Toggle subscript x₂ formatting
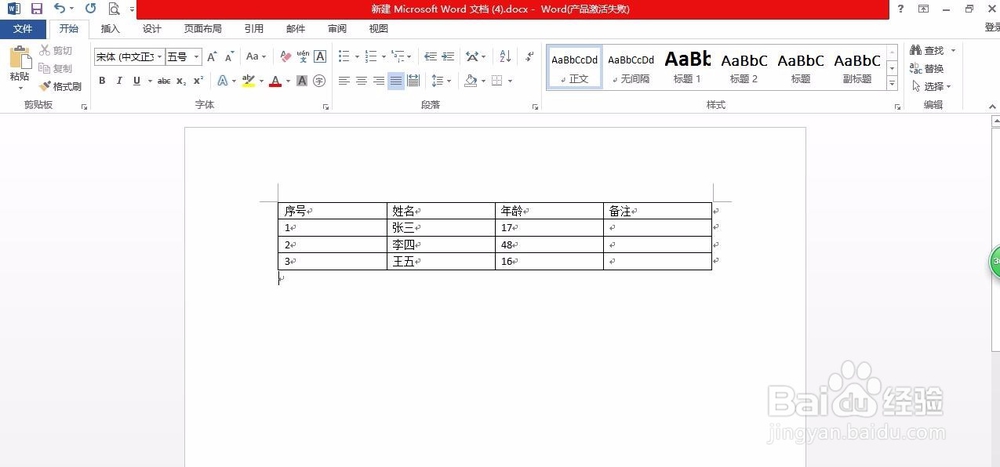Viewport: 1000px width, 467px height. pyautogui.click(x=181, y=81)
